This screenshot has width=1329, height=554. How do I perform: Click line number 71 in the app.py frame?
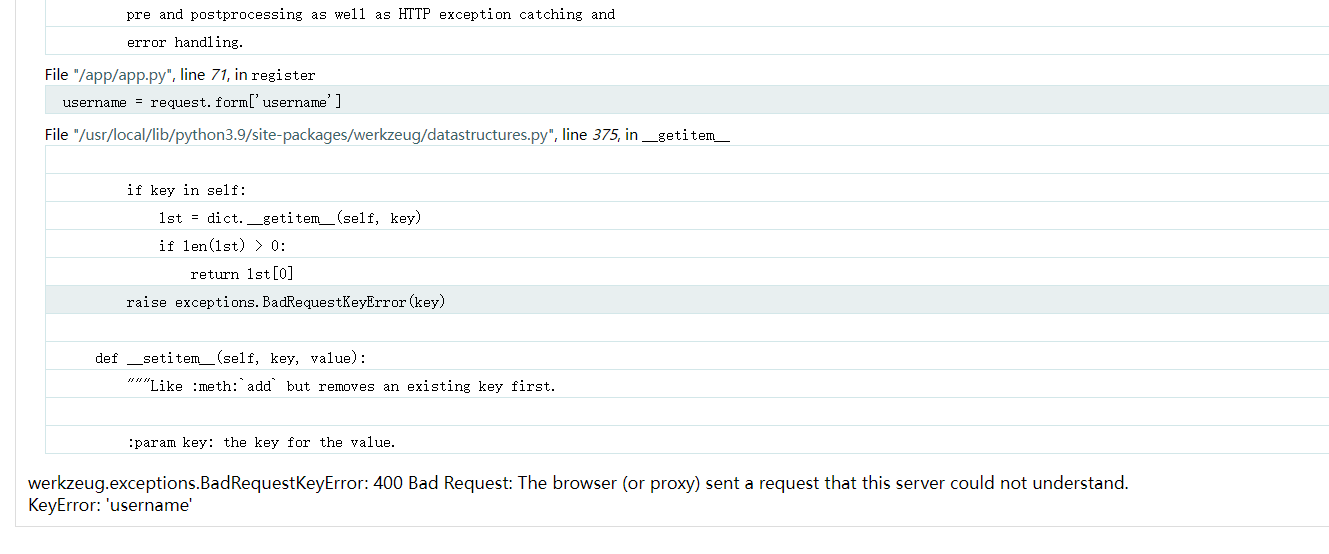(x=219, y=75)
